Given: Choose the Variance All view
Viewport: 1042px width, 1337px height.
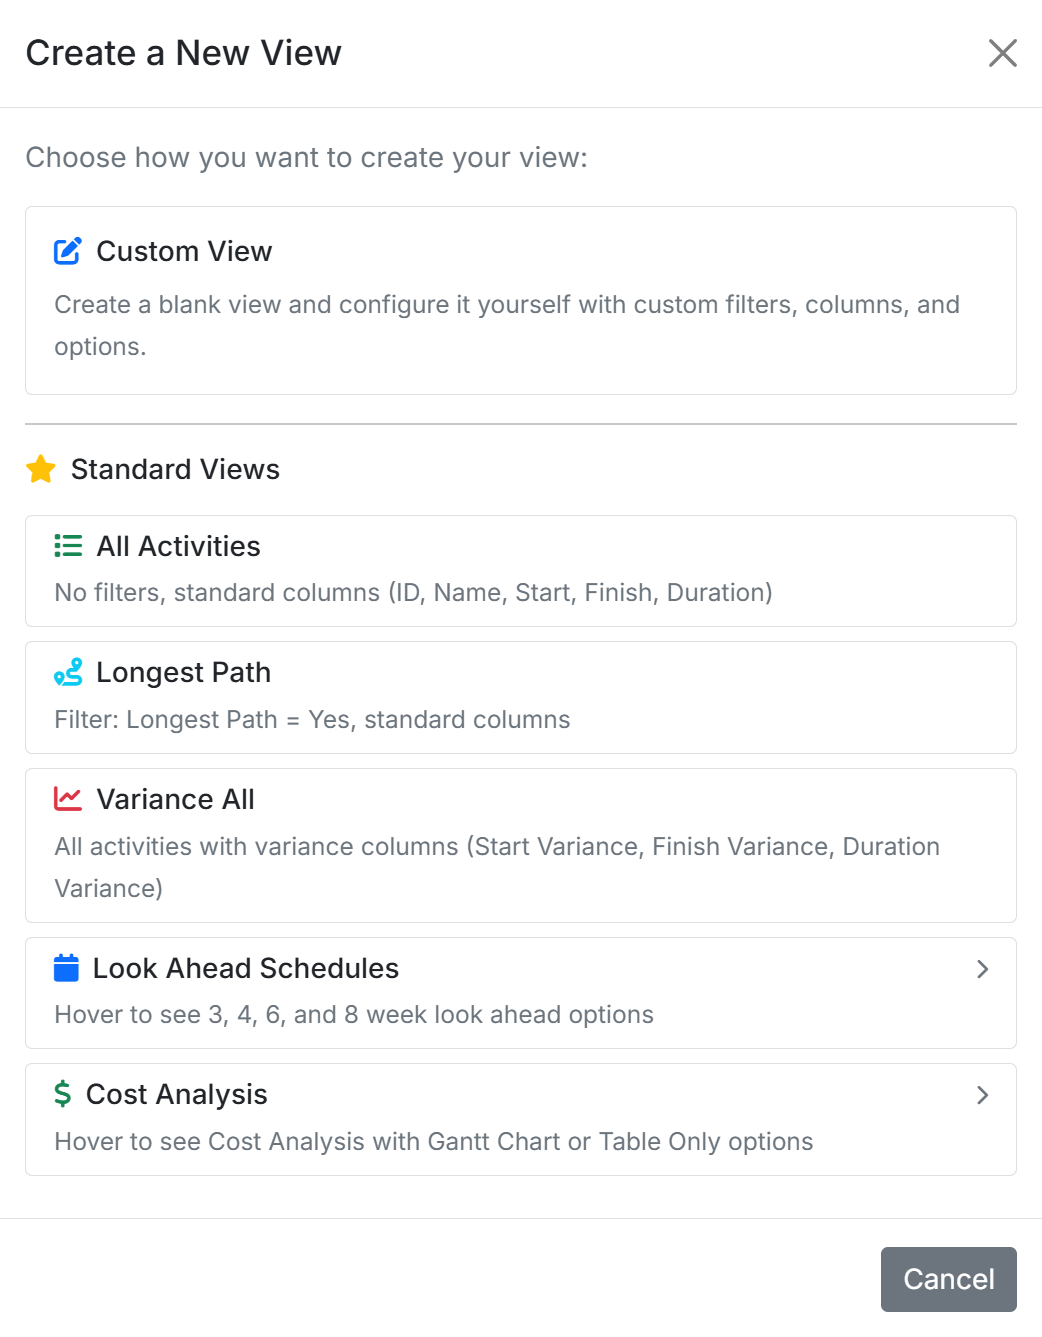Looking at the screenshot, I should click(x=520, y=844).
